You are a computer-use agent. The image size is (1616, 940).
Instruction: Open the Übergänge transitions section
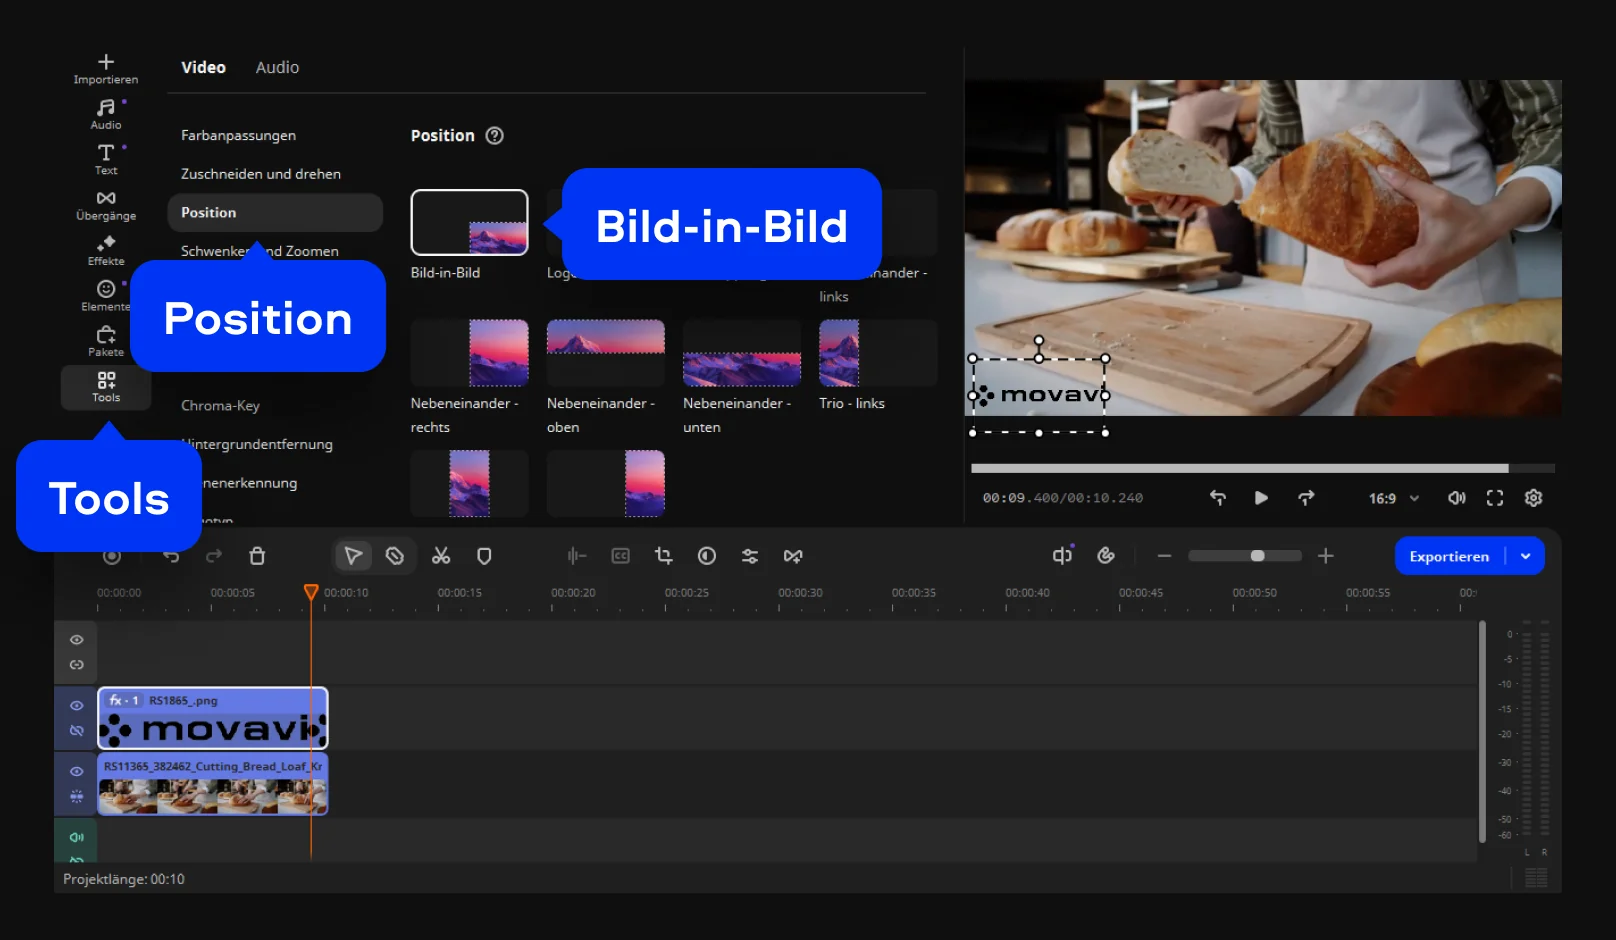click(106, 205)
